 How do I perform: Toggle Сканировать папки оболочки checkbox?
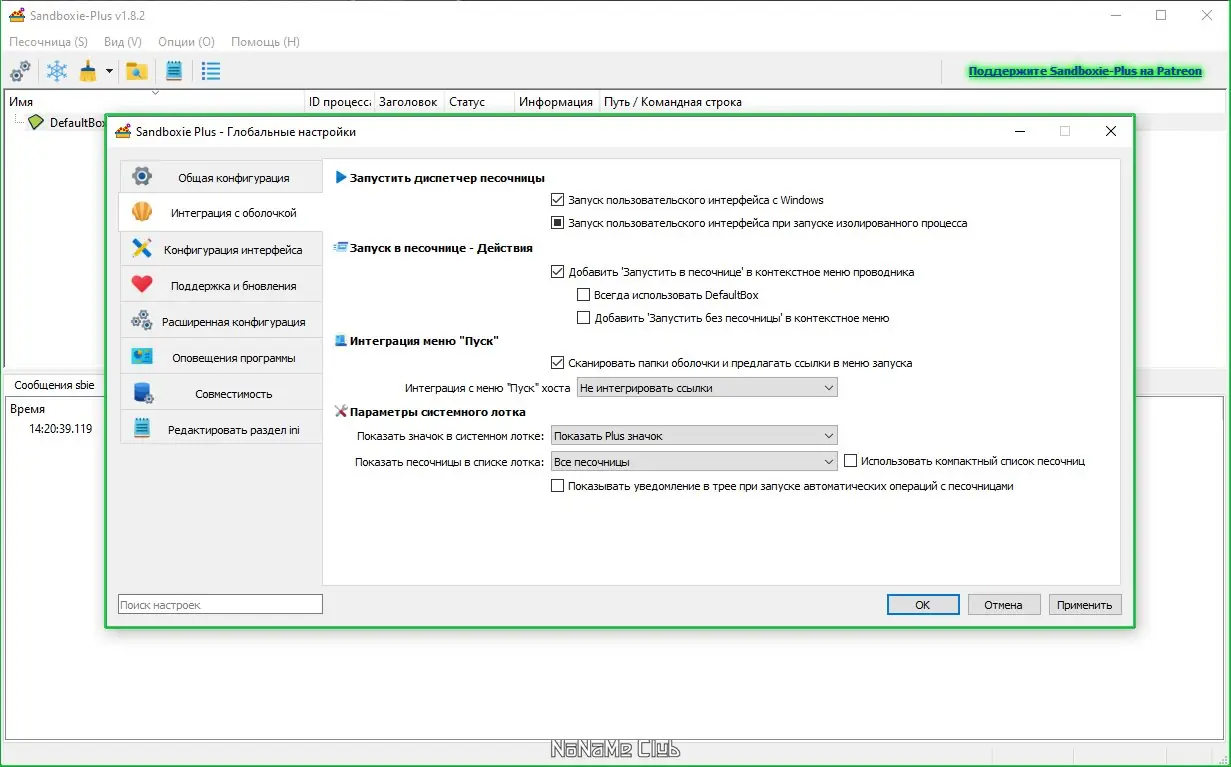(558, 363)
